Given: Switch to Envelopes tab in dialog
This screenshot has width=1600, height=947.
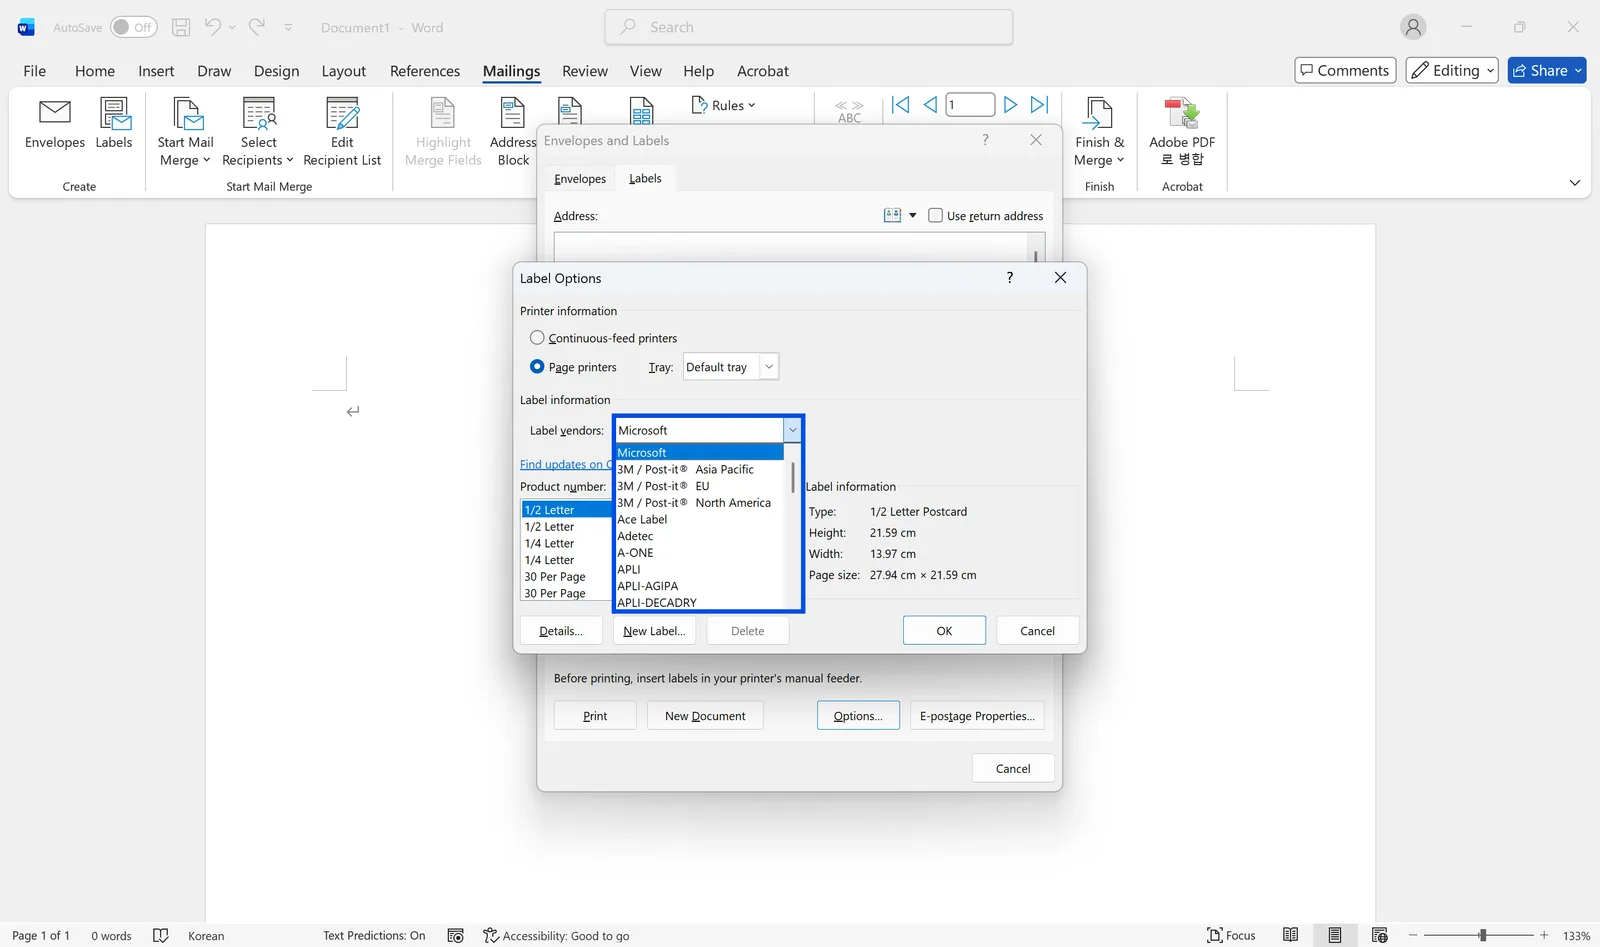Looking at the screenshot, I should click(580, 179).
